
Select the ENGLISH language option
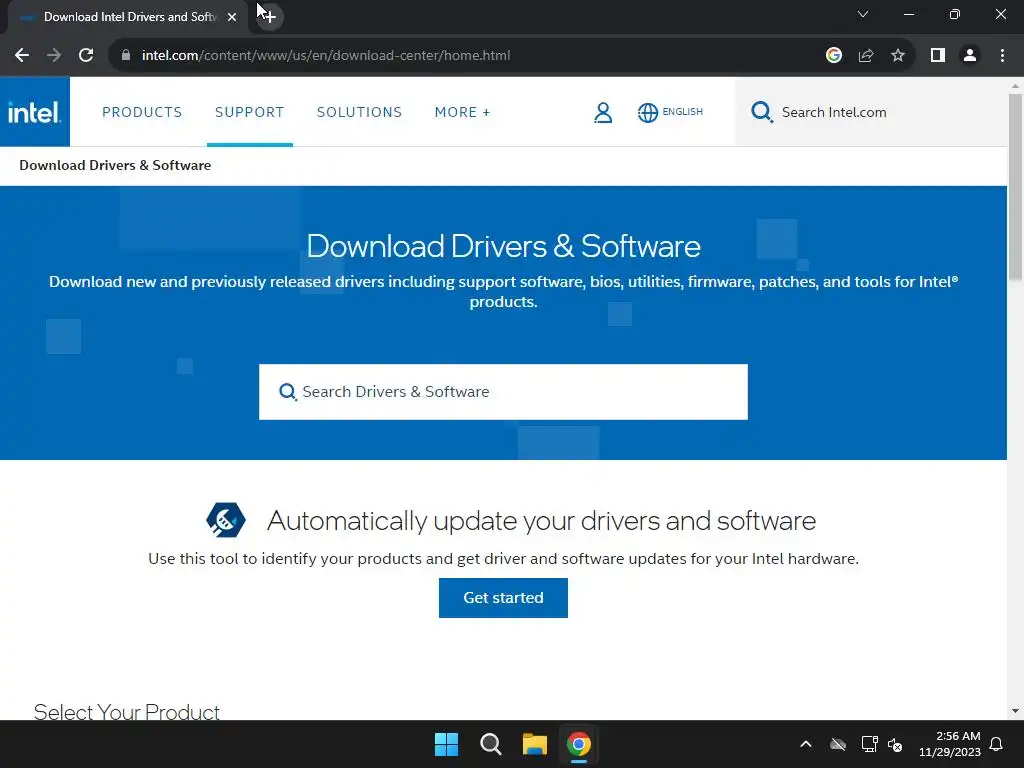(x=682, y=112)
